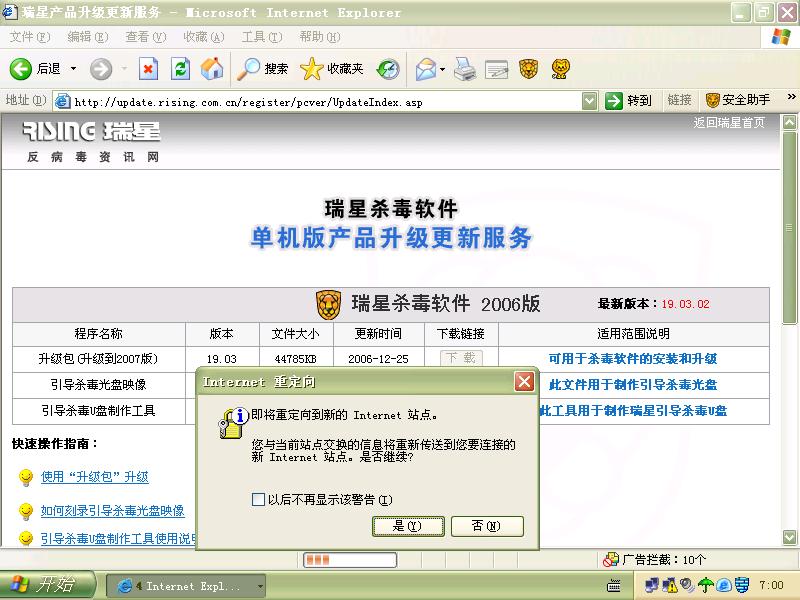Image resolution: width=800 pixels, height=600 pixels.
Task: Close the Internet 重定向 dialog
Action: (x=524, y=381)
